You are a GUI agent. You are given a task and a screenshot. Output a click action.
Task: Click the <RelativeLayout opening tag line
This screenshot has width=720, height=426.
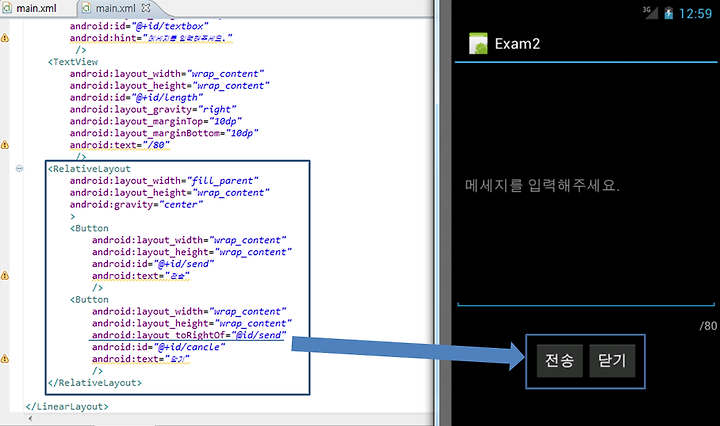(89, 168)
